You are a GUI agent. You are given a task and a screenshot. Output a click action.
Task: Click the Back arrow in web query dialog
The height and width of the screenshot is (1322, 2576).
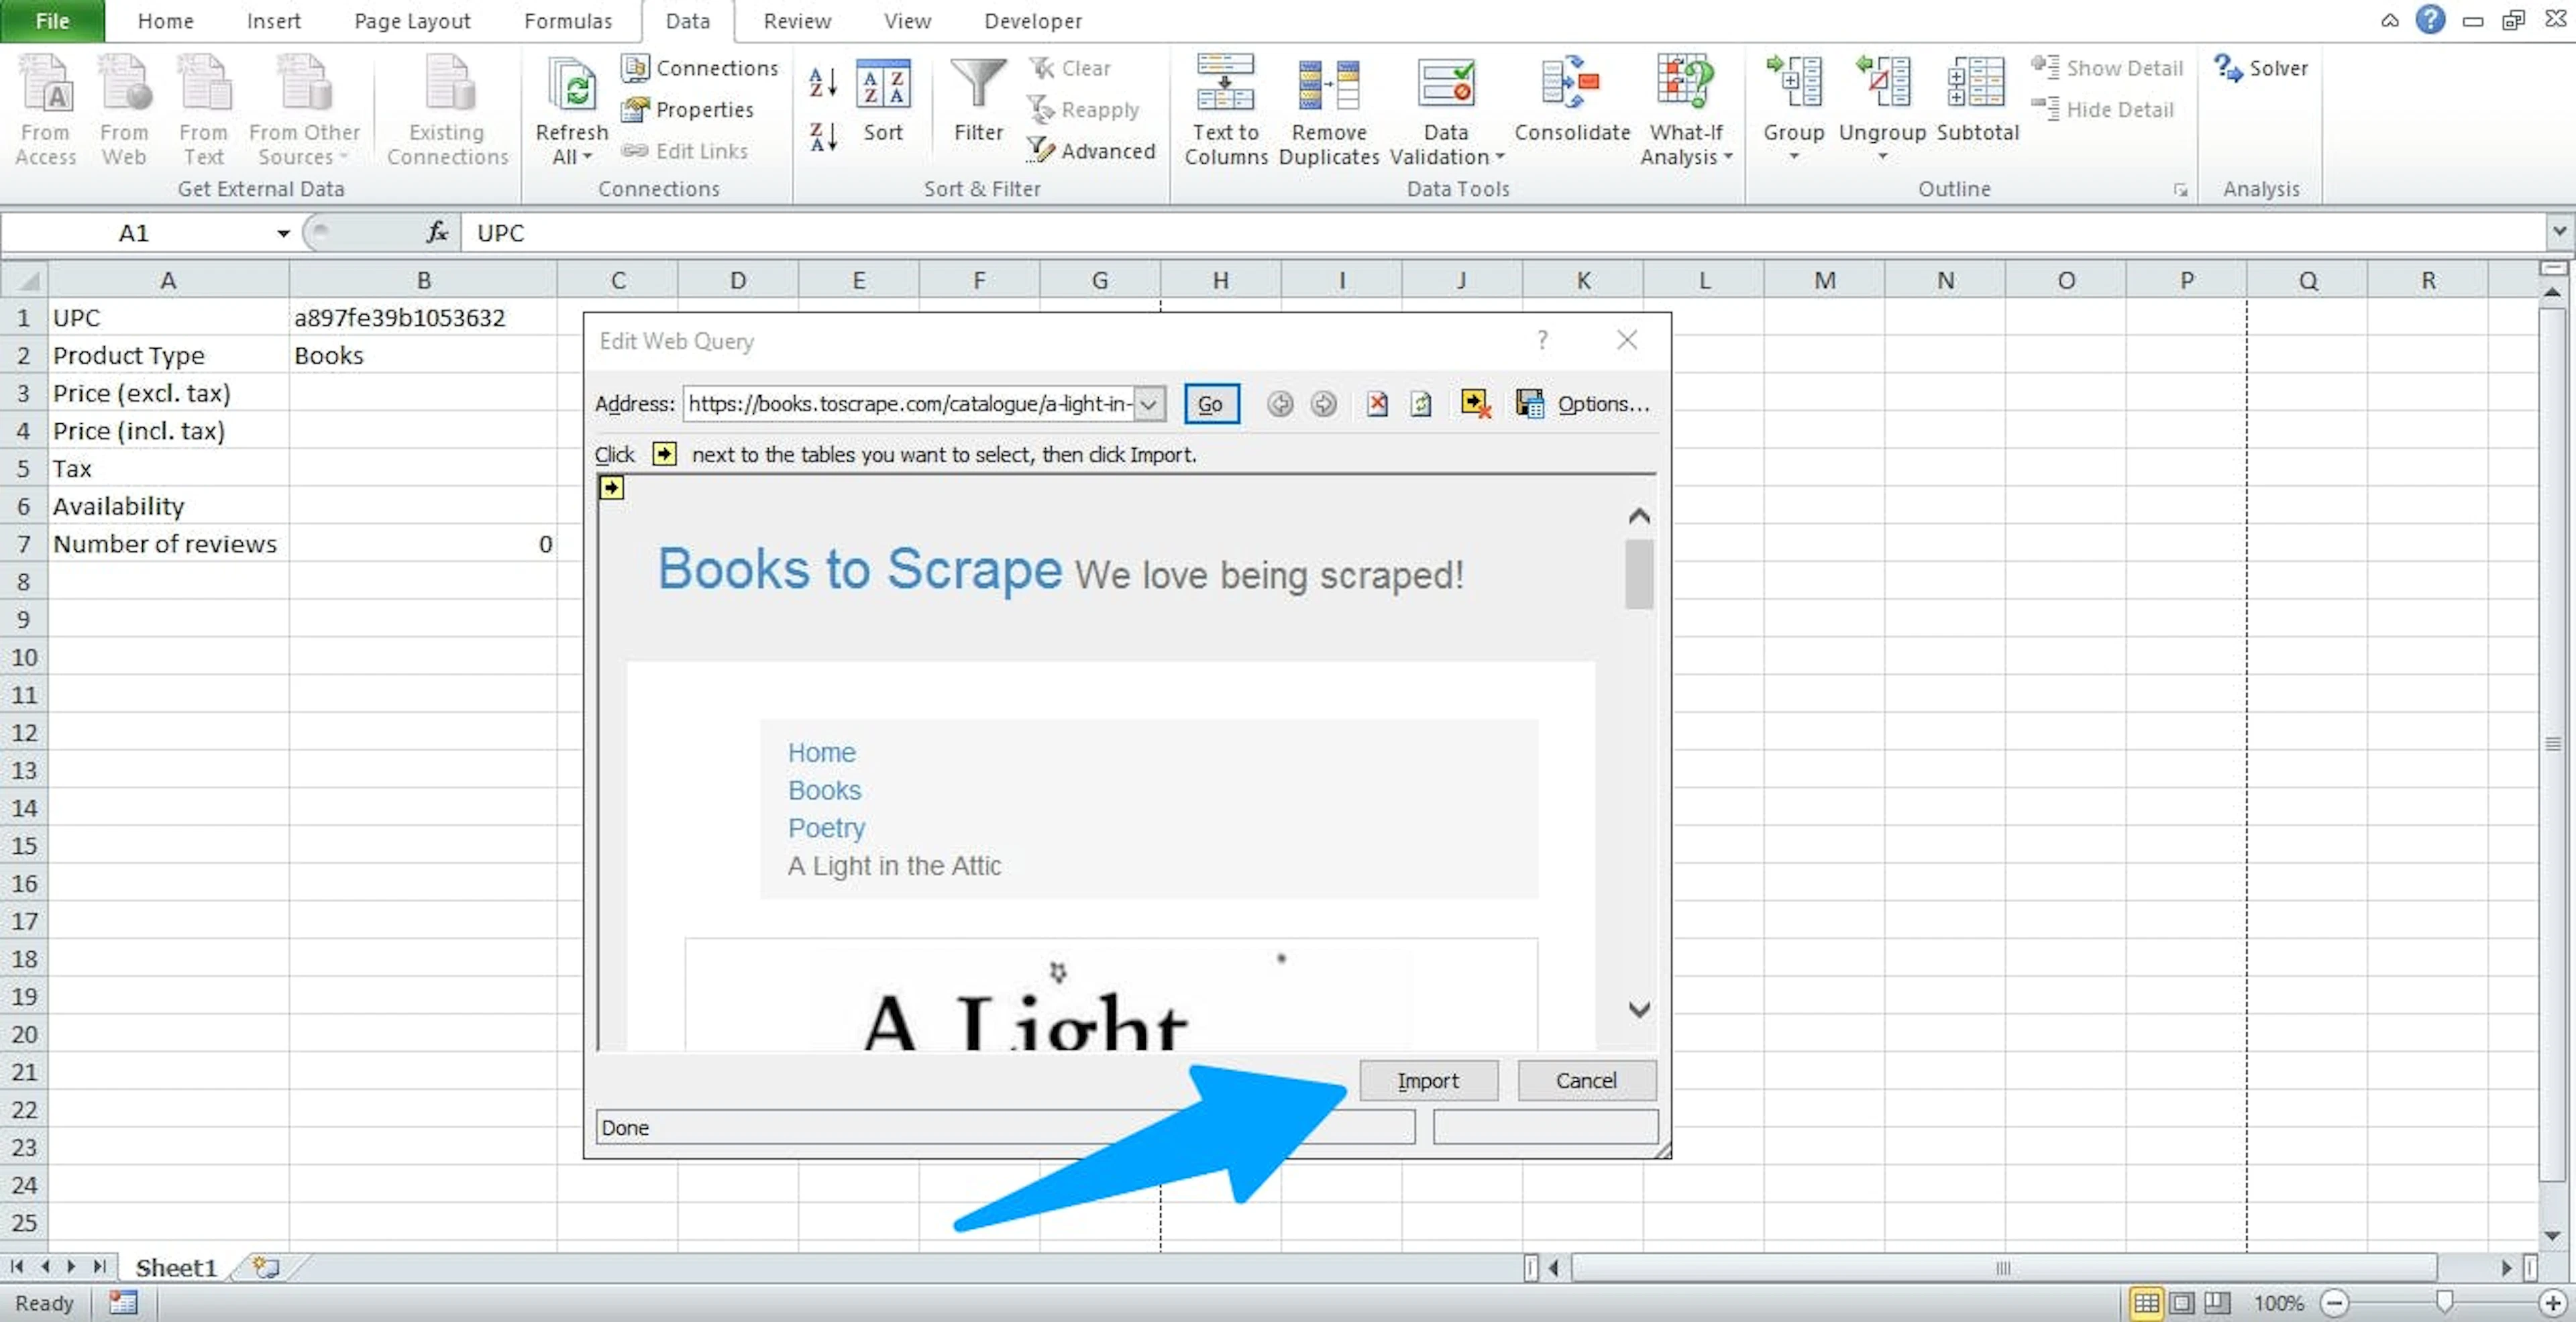(x=1280, y=404)
